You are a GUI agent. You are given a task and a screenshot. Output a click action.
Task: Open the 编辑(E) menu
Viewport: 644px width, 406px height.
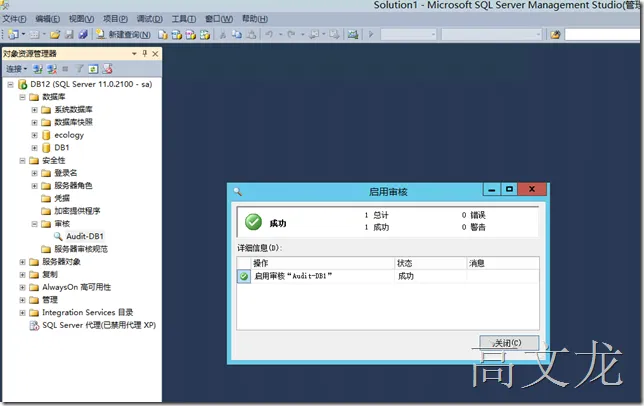coord(48,19)
